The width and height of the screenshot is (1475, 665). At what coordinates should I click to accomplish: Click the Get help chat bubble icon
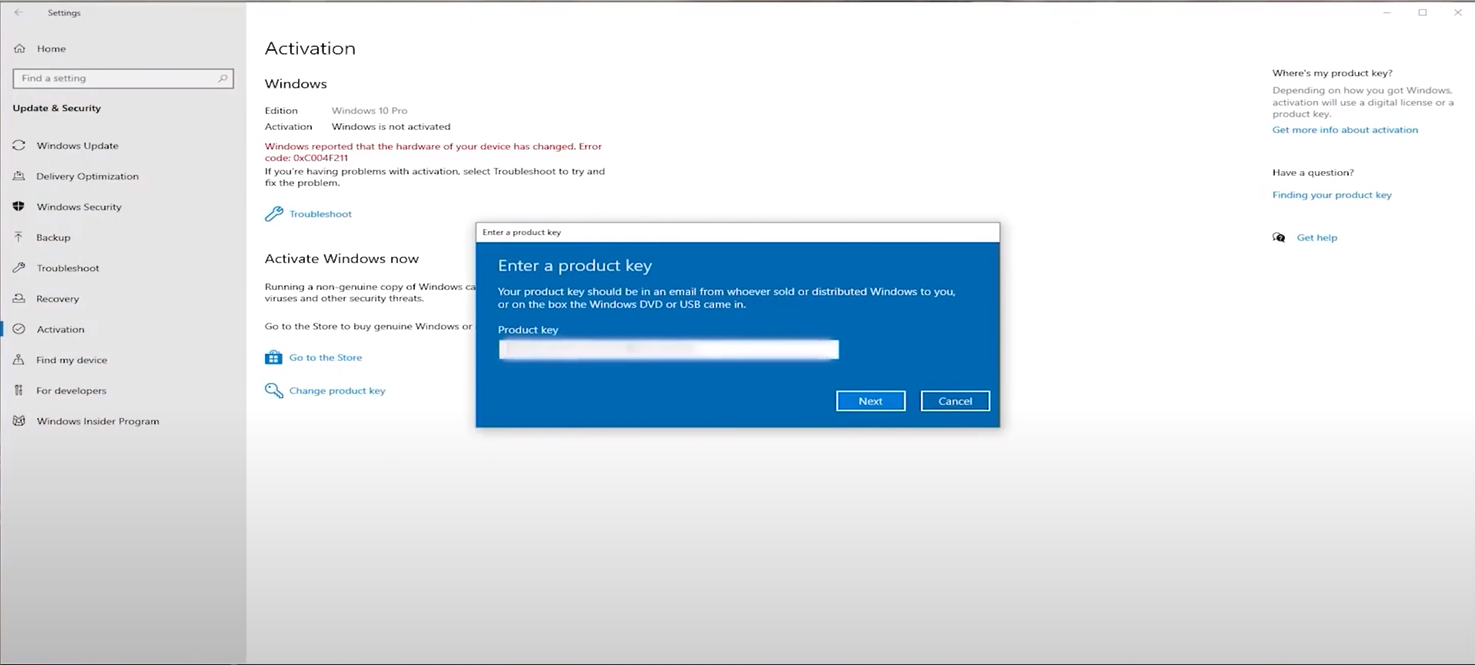tap(1279, 237)
